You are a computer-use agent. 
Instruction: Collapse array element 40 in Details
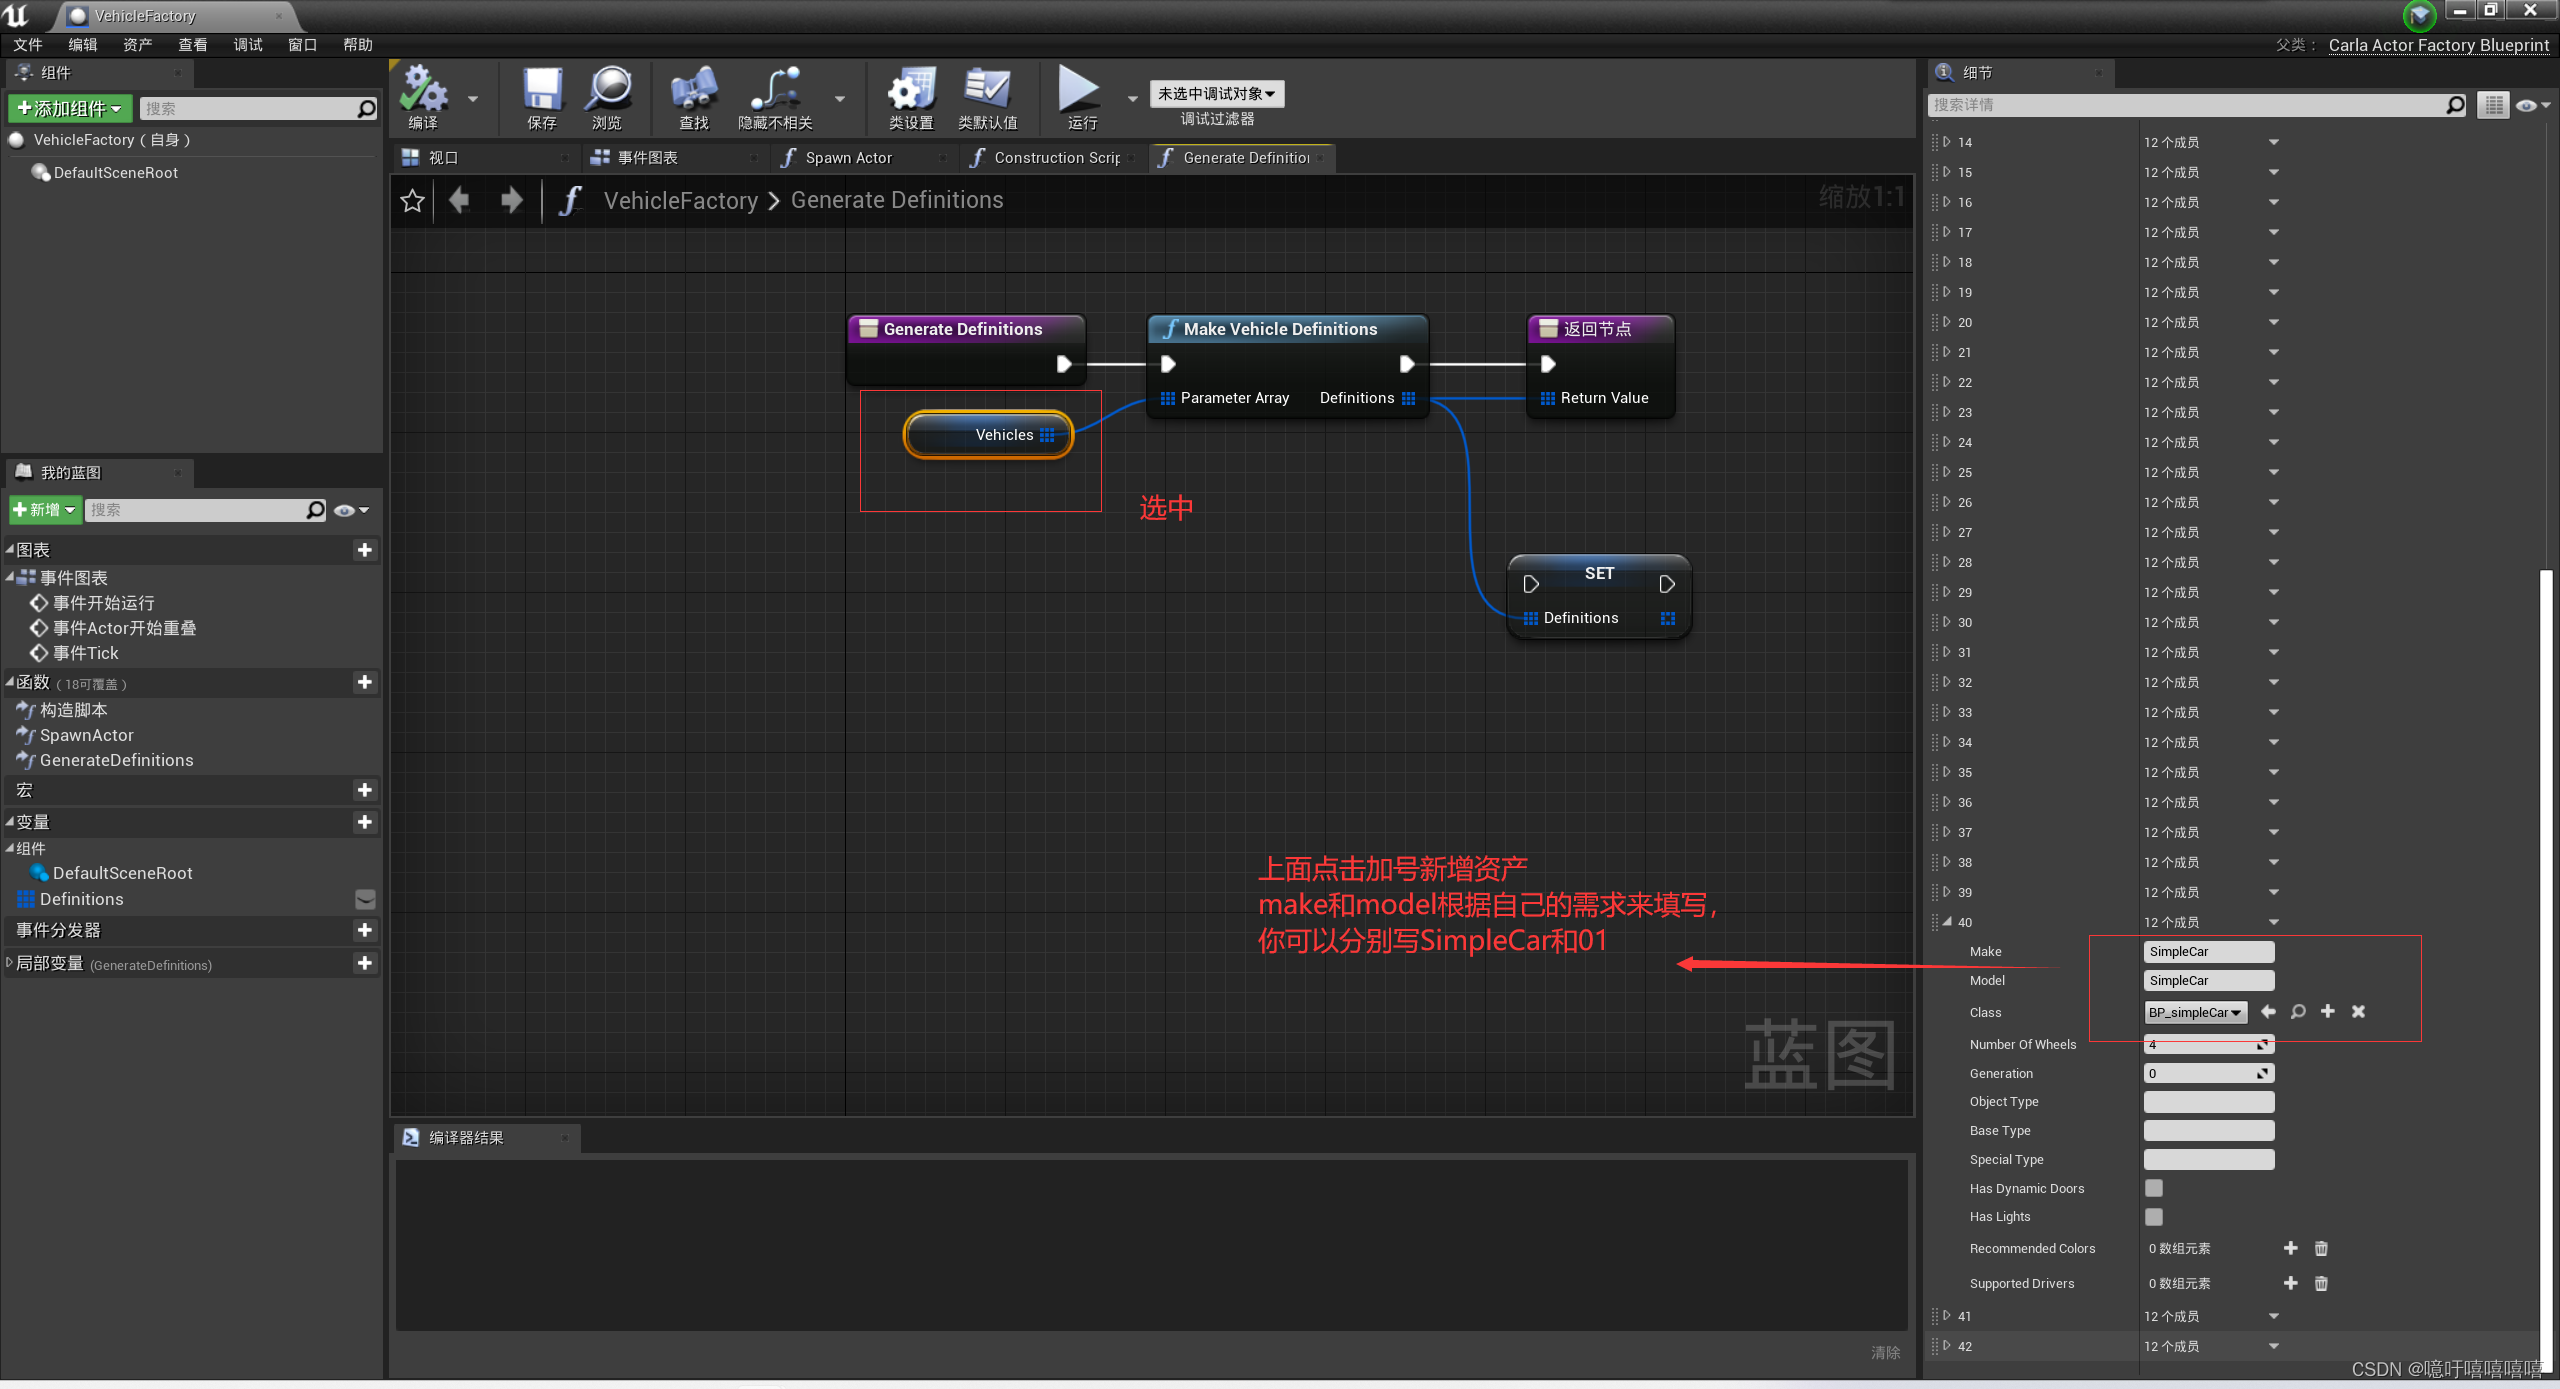(x=1947, y=922)
